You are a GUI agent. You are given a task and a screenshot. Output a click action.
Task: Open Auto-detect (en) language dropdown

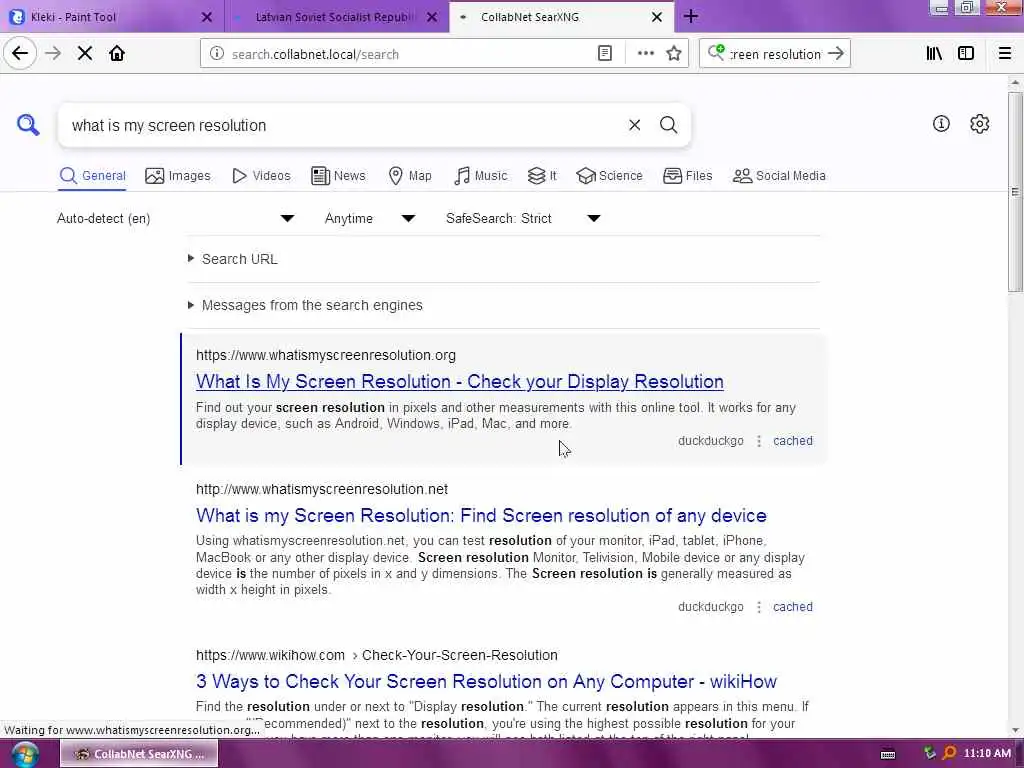click(x=175, y=218)
